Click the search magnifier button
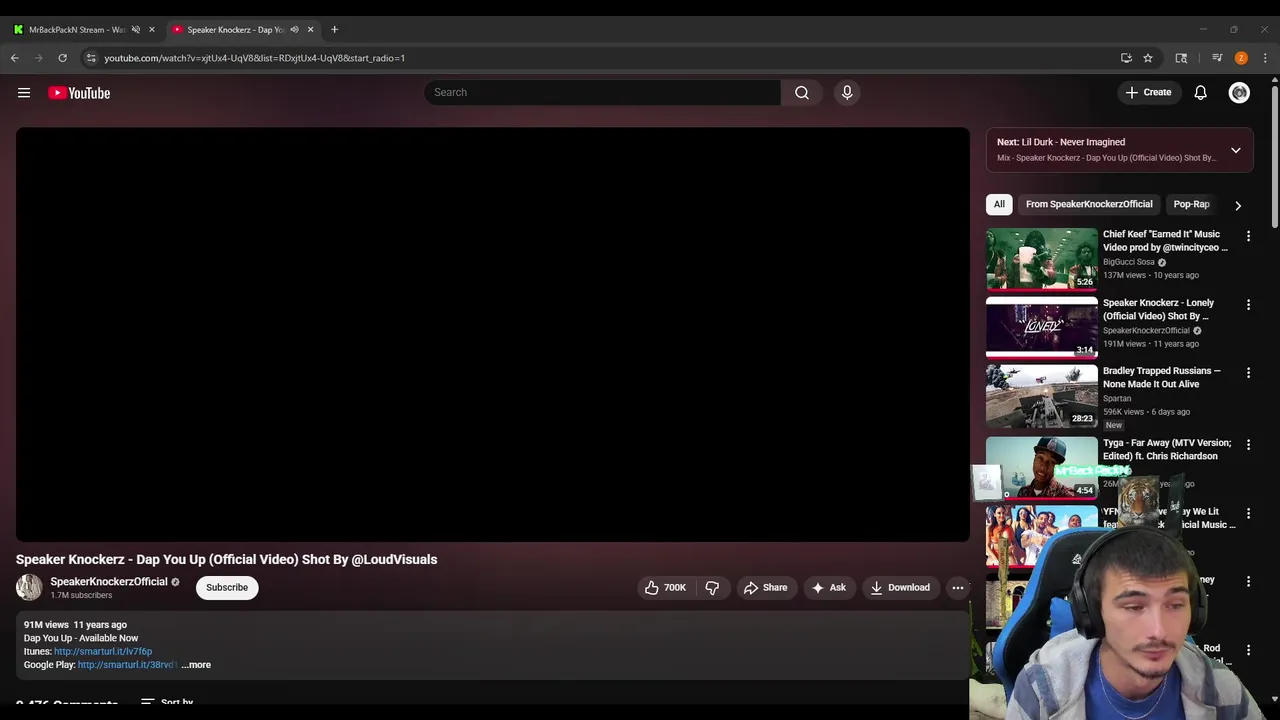Viewport: 1280px width, 720px height. point(801,92)
